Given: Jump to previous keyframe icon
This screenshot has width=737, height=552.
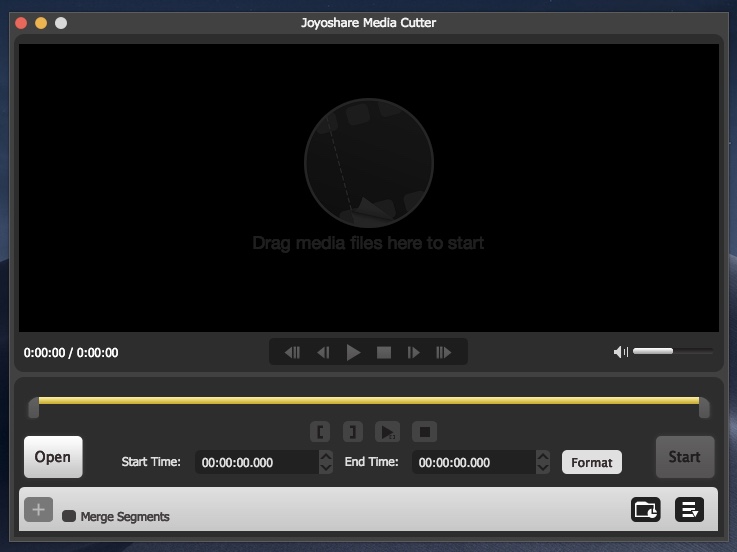Looking at the screenshot, I should tap(293, 352).
